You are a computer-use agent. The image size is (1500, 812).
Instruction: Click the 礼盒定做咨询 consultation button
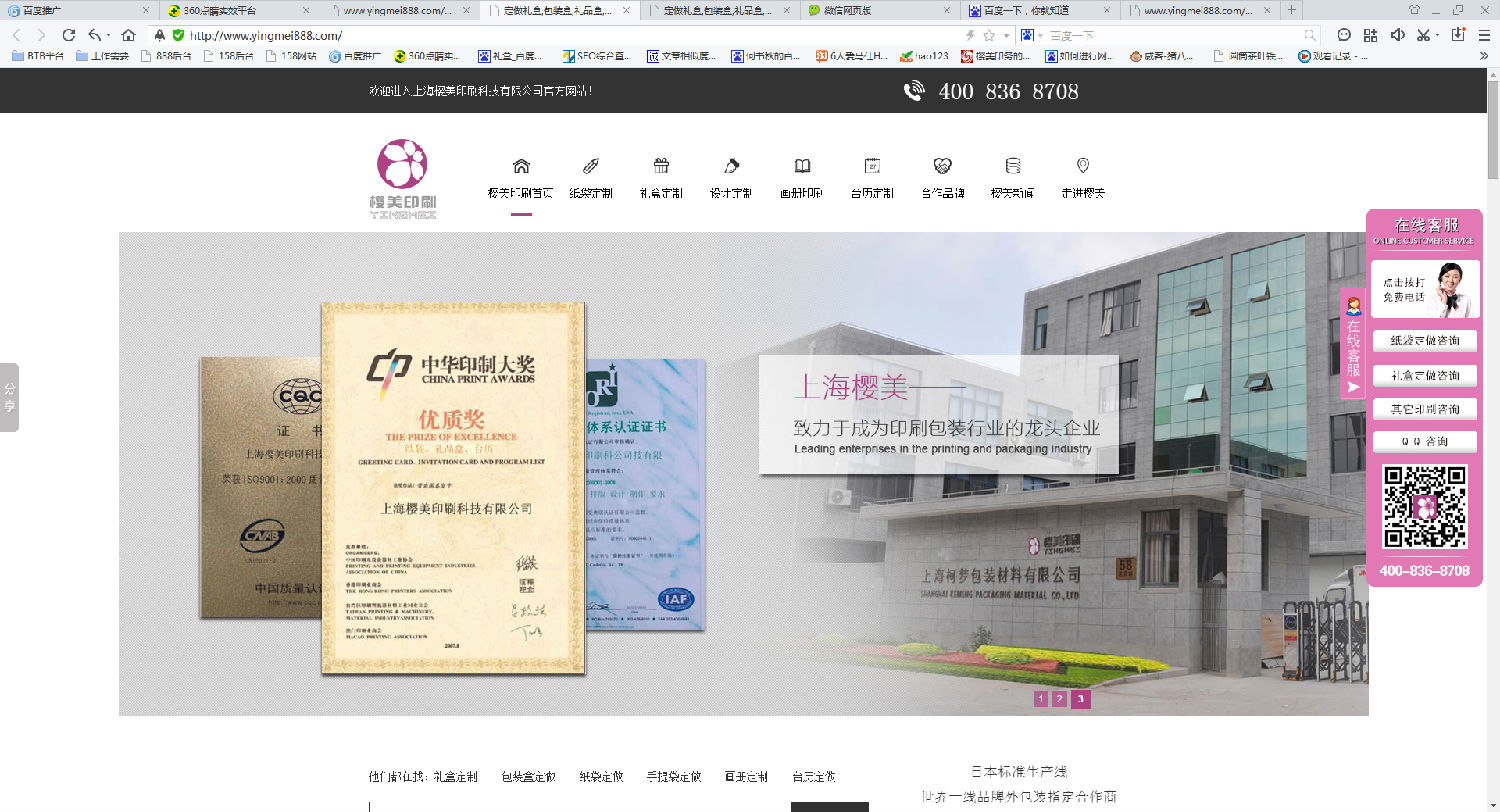(x=1424, y=375)
